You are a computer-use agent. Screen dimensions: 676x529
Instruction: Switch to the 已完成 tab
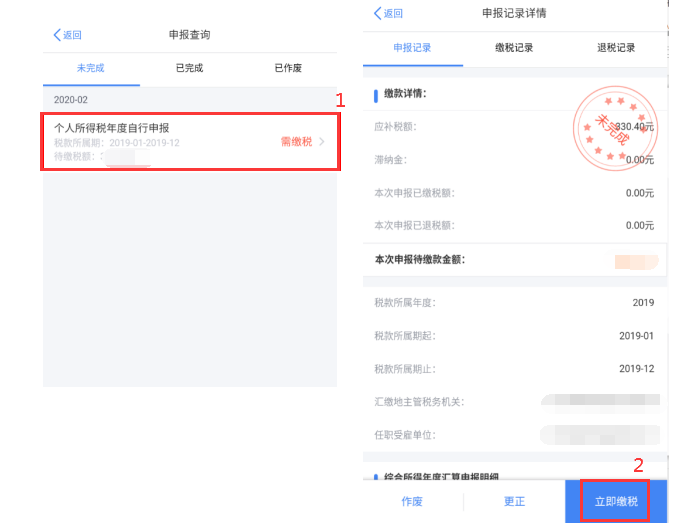[189, 68]
